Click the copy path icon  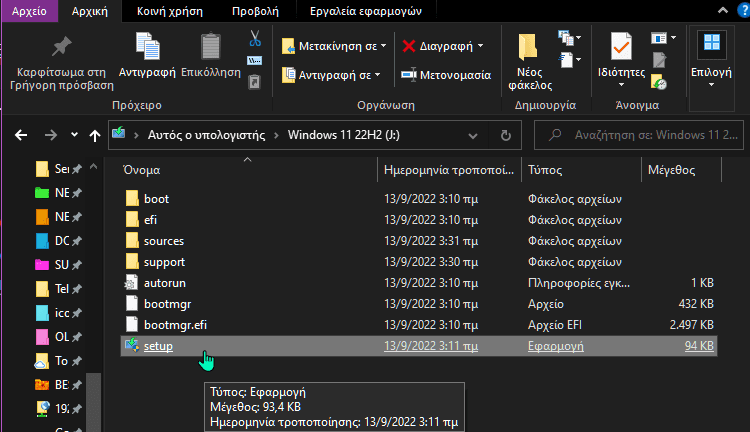pos(254,61)
